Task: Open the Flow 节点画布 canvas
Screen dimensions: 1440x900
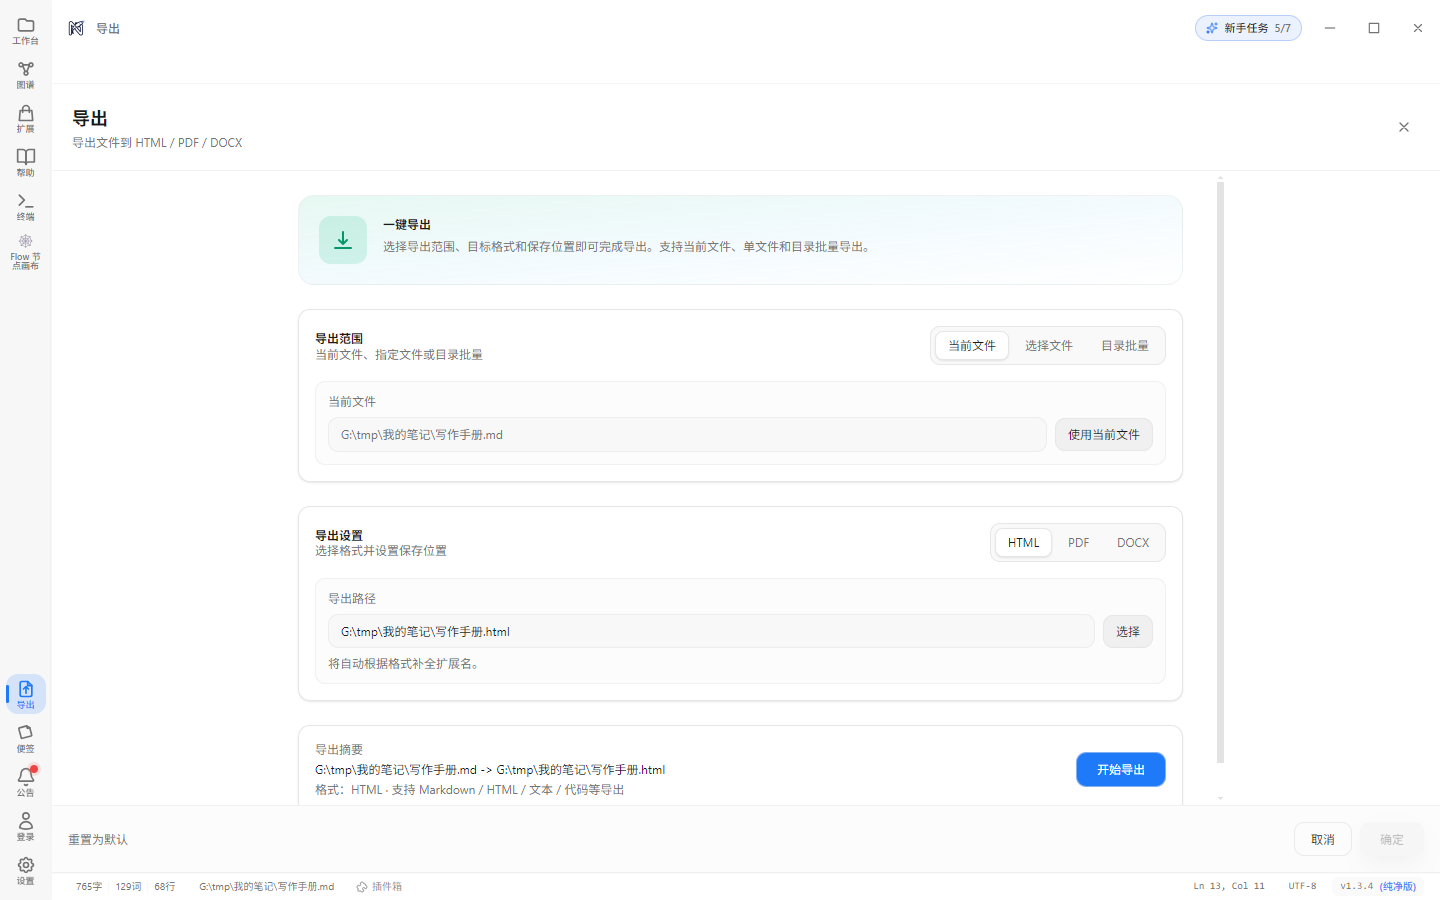Action: [x=26, y=252]
